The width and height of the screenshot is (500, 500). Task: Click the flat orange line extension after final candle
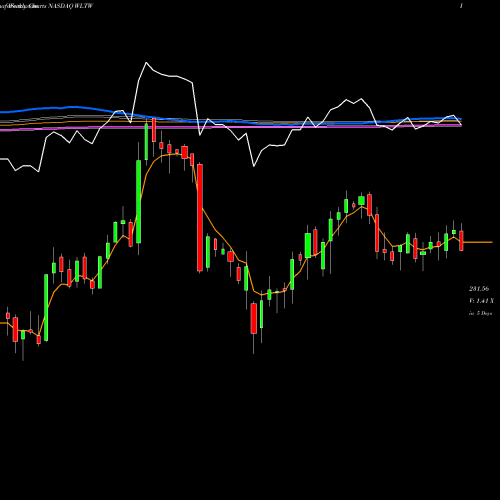coord(478,242)
